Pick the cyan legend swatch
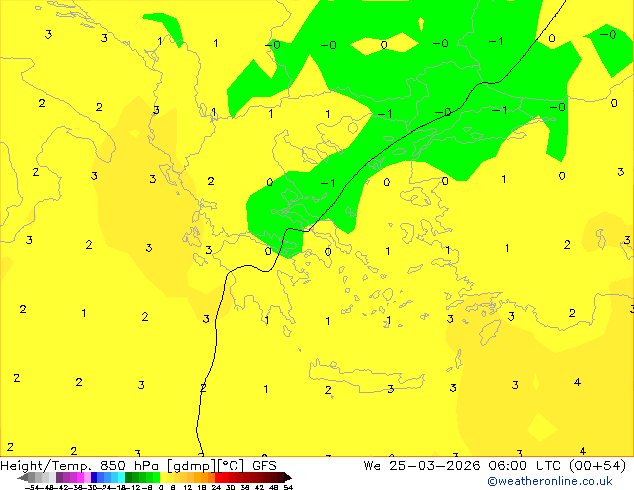The height and width of the screenshot is (490, 634). 122,477
